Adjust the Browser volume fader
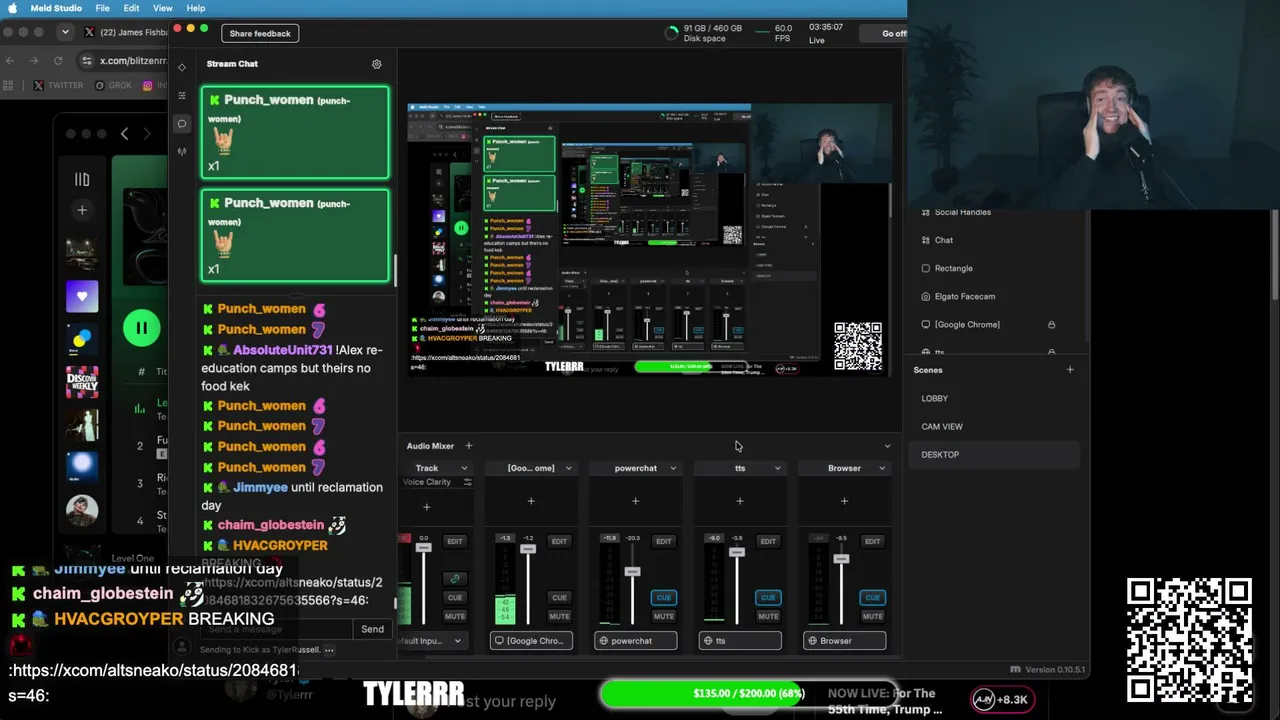Image resolution: width=1280 pixels, height=720 pixels. pyautogui.click(x=841, y=558)
